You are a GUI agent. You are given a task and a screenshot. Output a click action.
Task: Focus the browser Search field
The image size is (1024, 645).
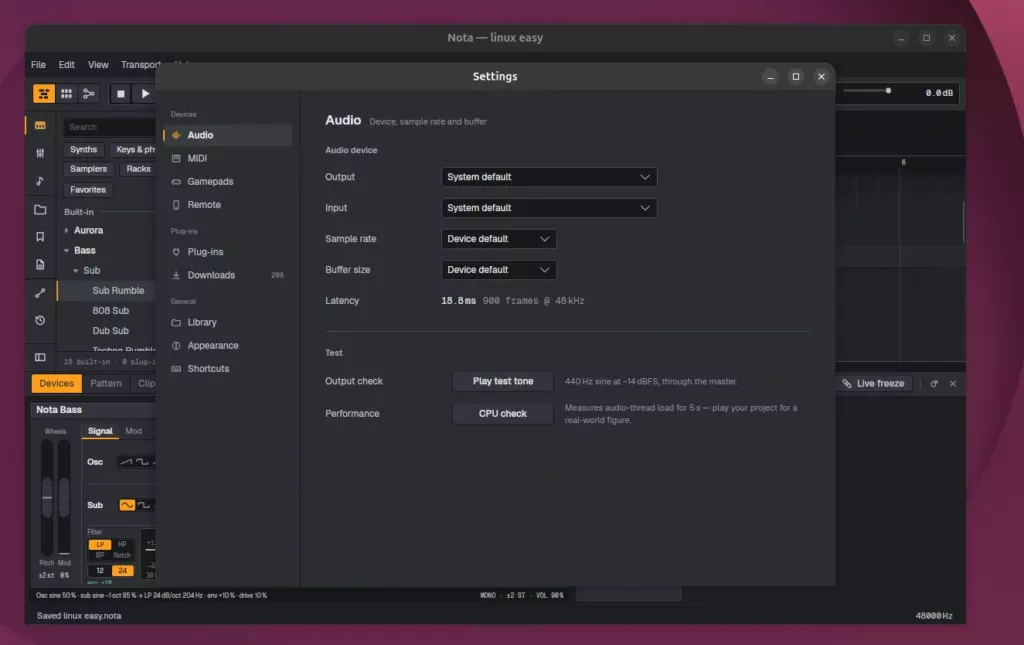point(111,127)
